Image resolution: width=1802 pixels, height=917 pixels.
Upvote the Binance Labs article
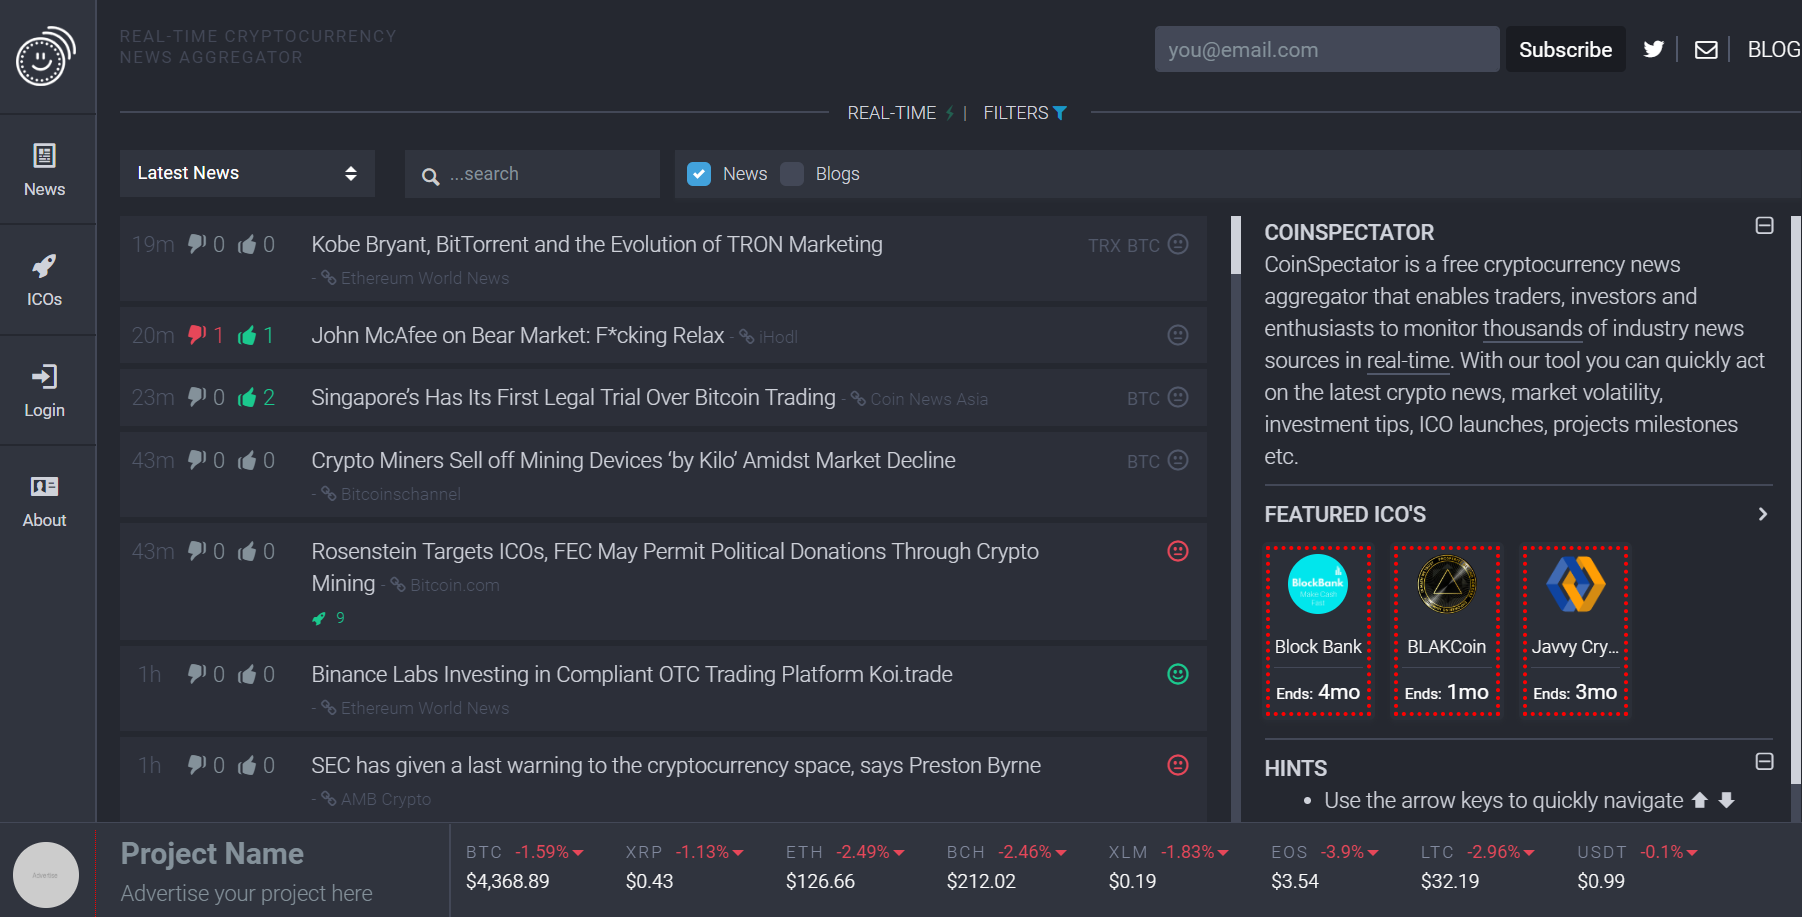tap(247, 674)
